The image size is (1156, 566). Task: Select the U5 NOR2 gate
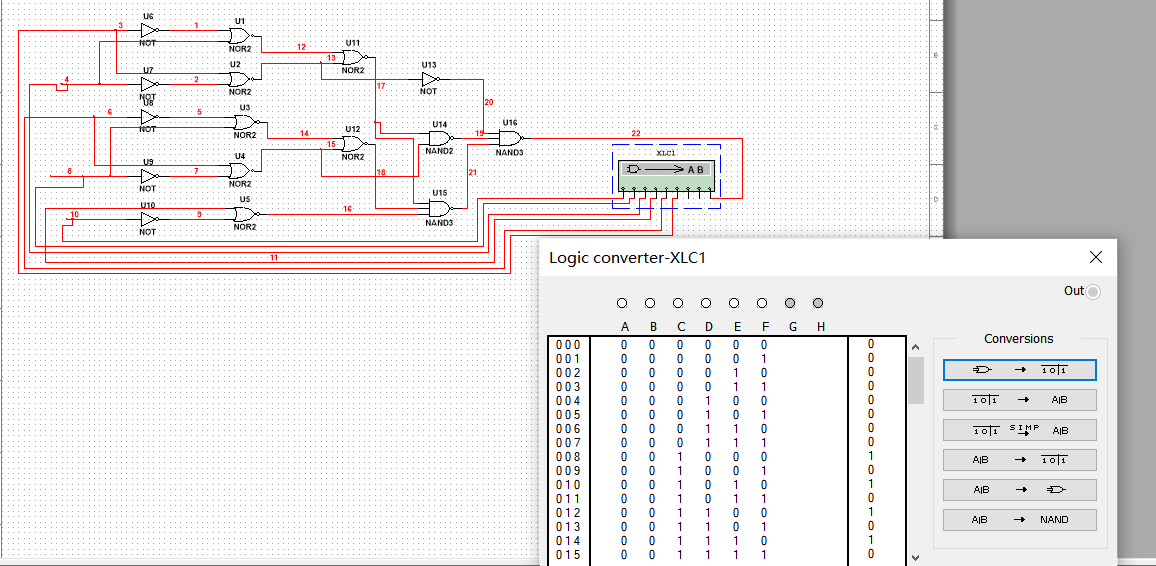tap(245, 214)
